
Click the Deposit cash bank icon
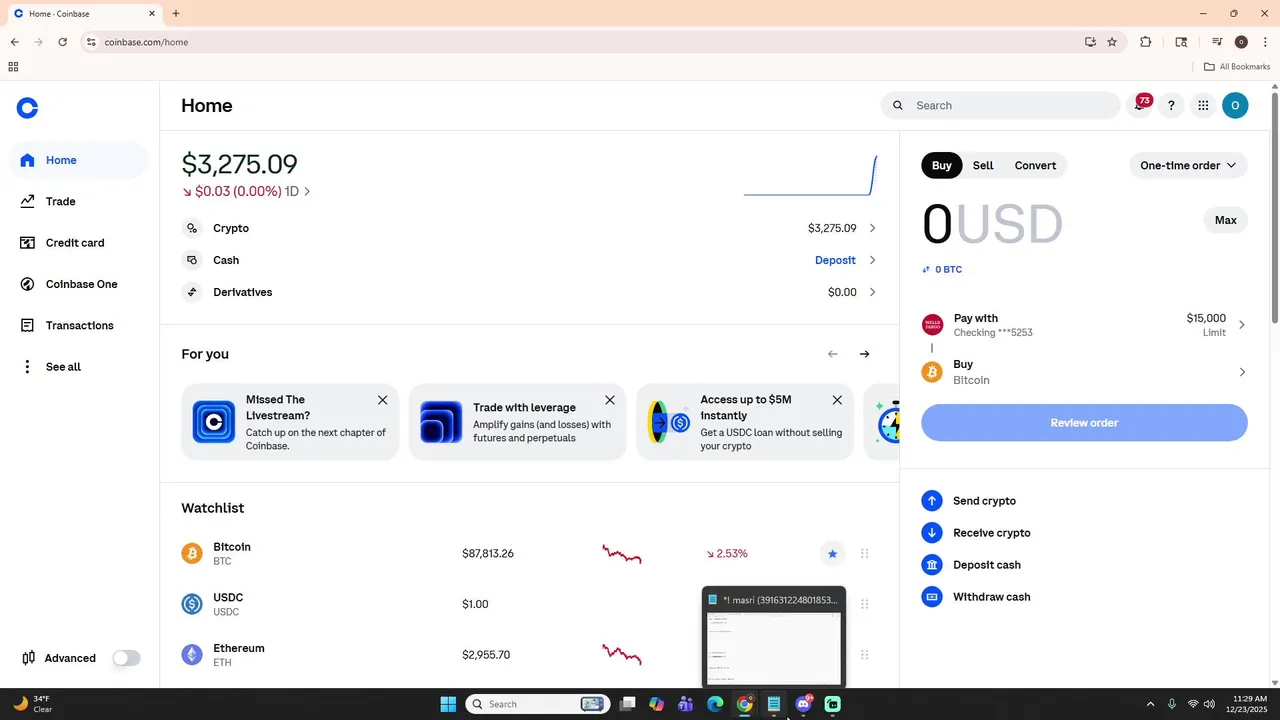click(x=932, y=565)
